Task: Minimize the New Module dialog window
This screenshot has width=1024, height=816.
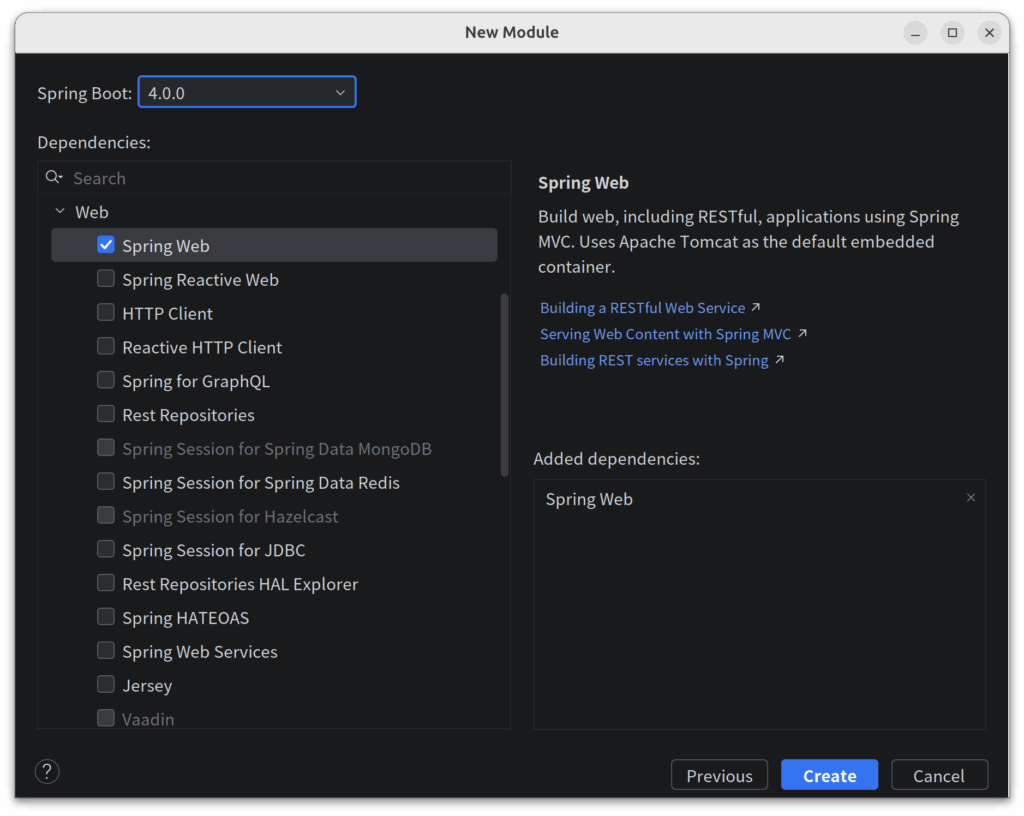Action: (915, 33)
